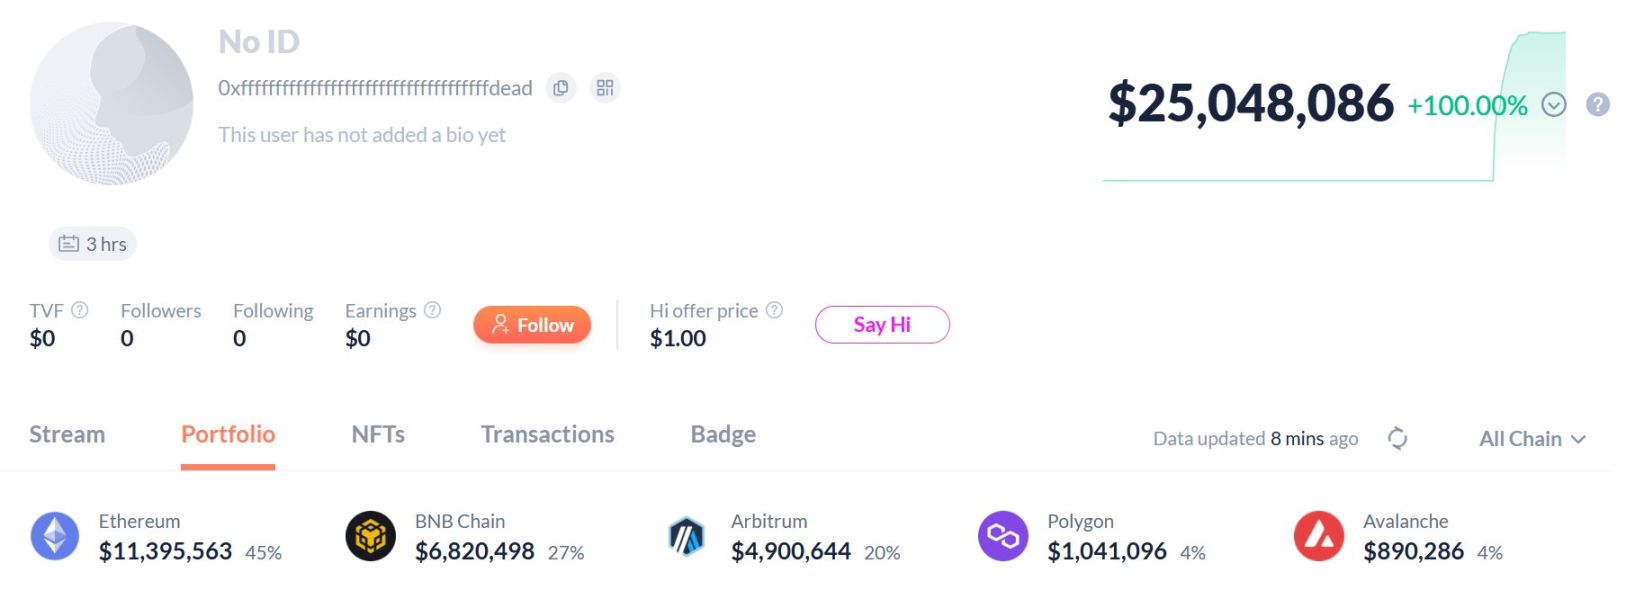Select the Polygon chain icon
The width and height of the screenshot is (1626, 599).
point(1003,536)
